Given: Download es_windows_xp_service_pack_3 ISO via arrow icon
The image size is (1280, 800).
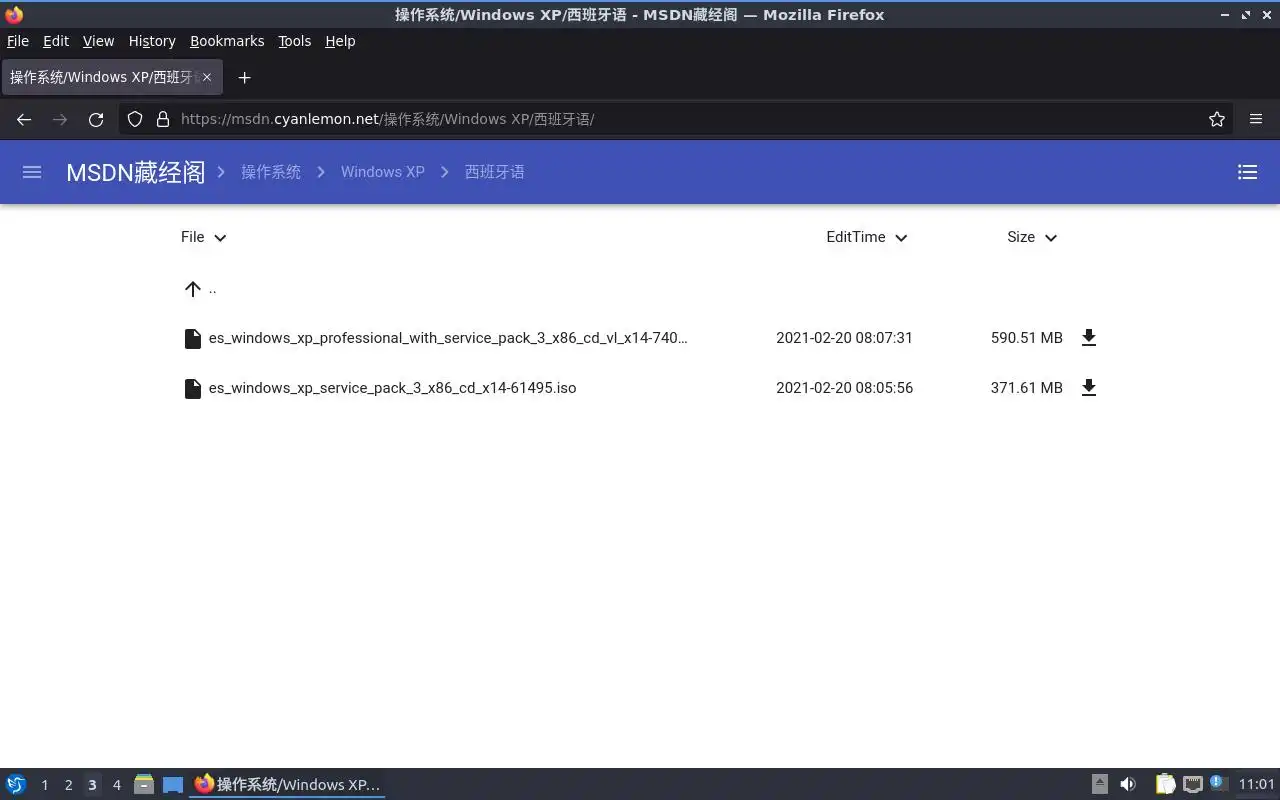Looking at the screenshot, I should pos(1089,388).
